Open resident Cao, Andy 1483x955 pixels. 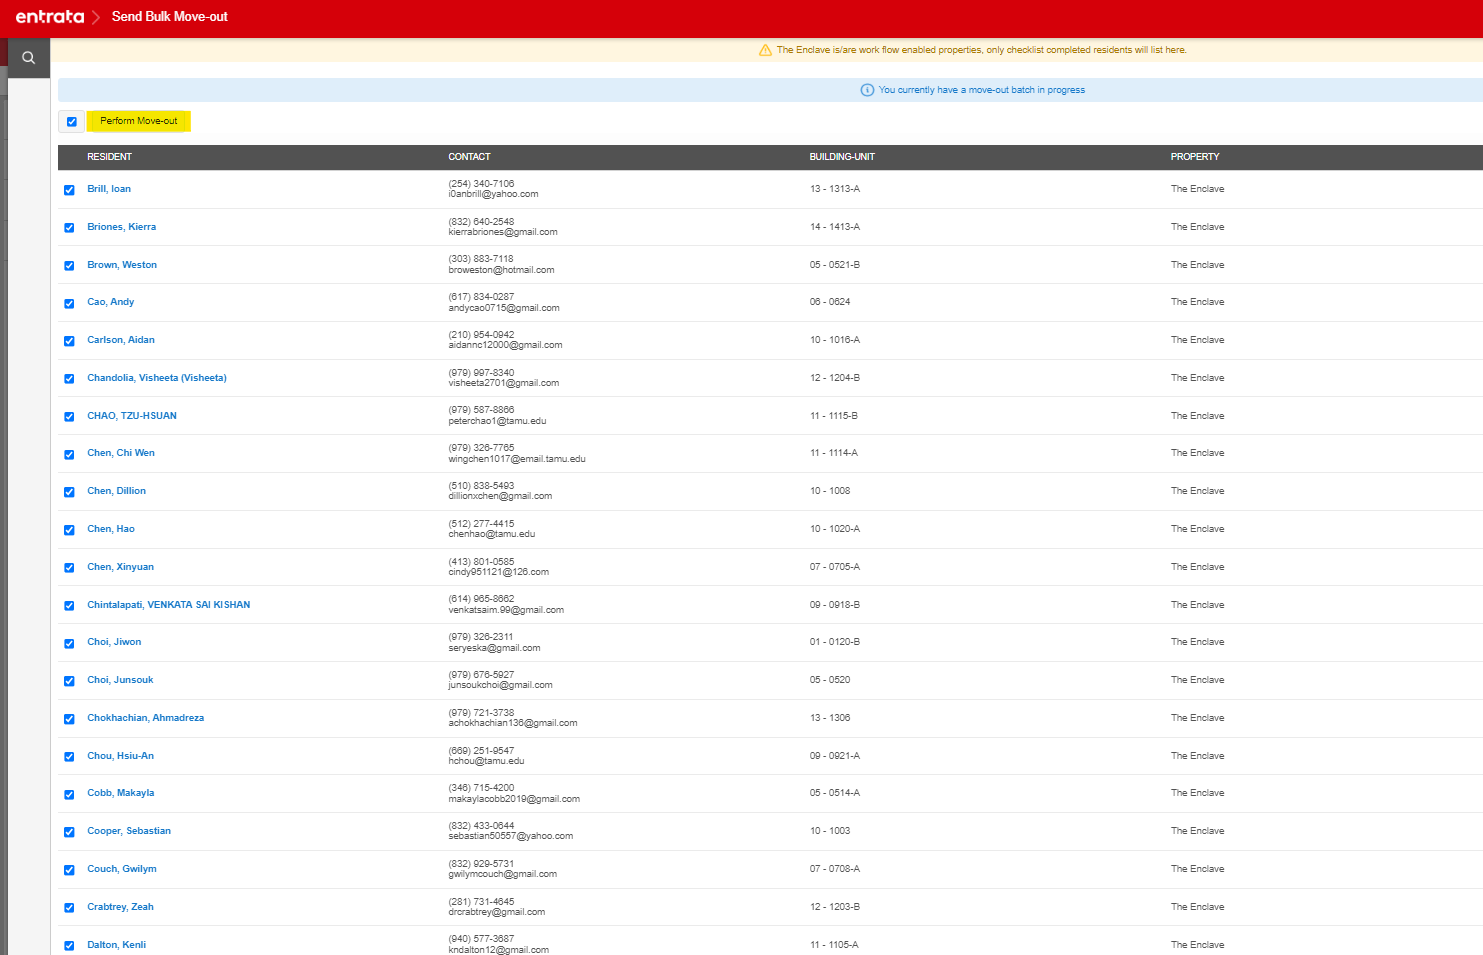[x=111, y=302]
